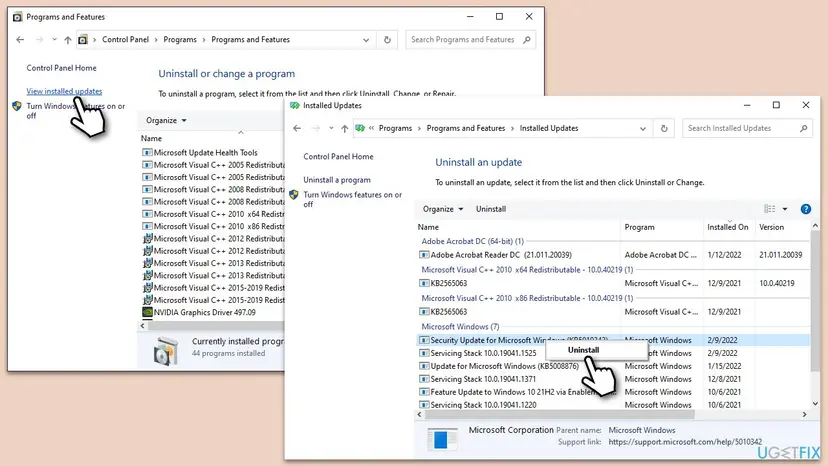Click Uninstall a program link

pos(336,180)
